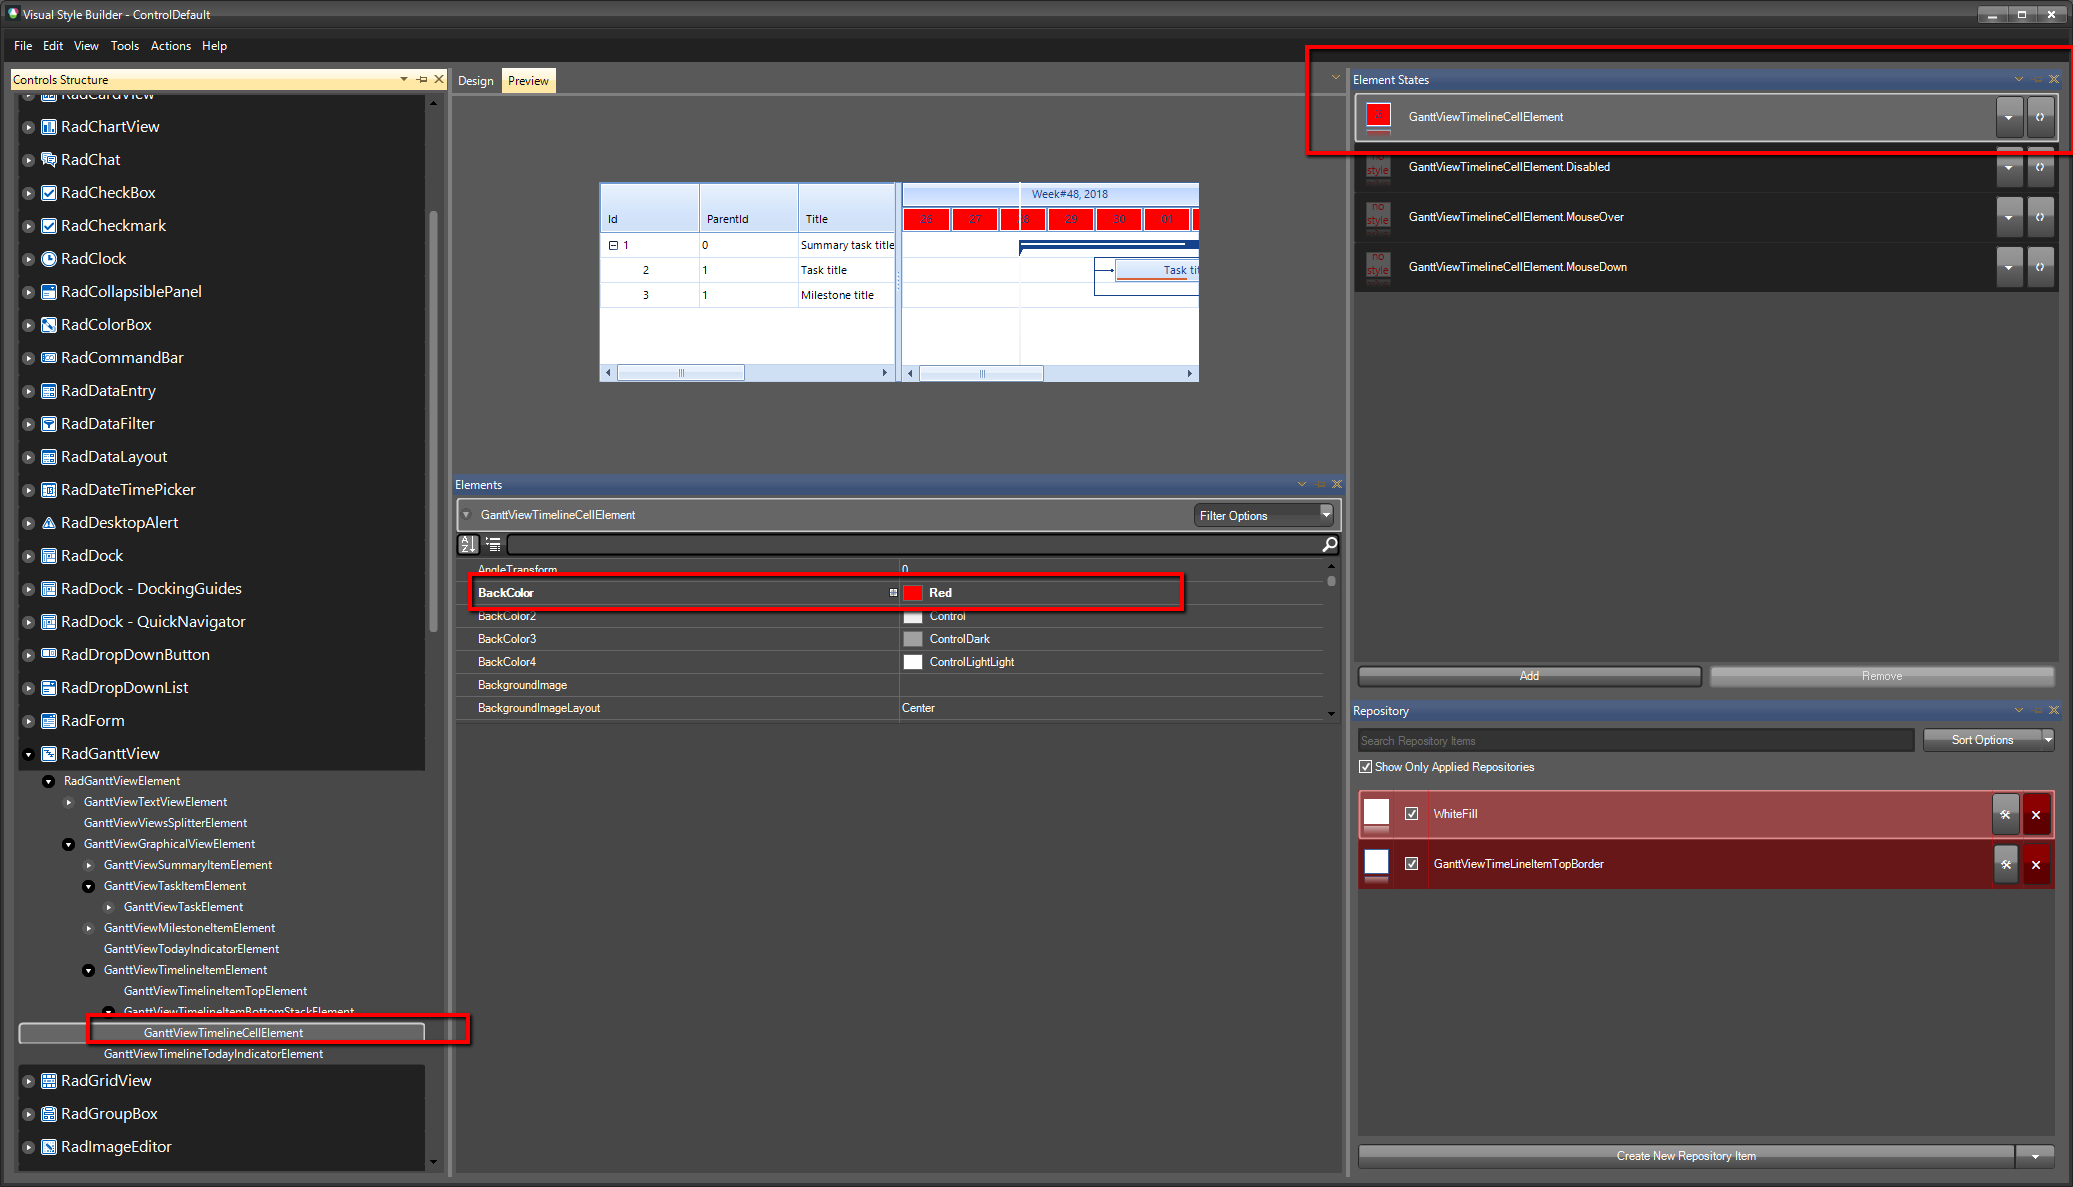2073x1187 pixels.
Task: Click the search magnifier icon in the Elements panel
Action: pyautogui.click(x=1329, y=544)
